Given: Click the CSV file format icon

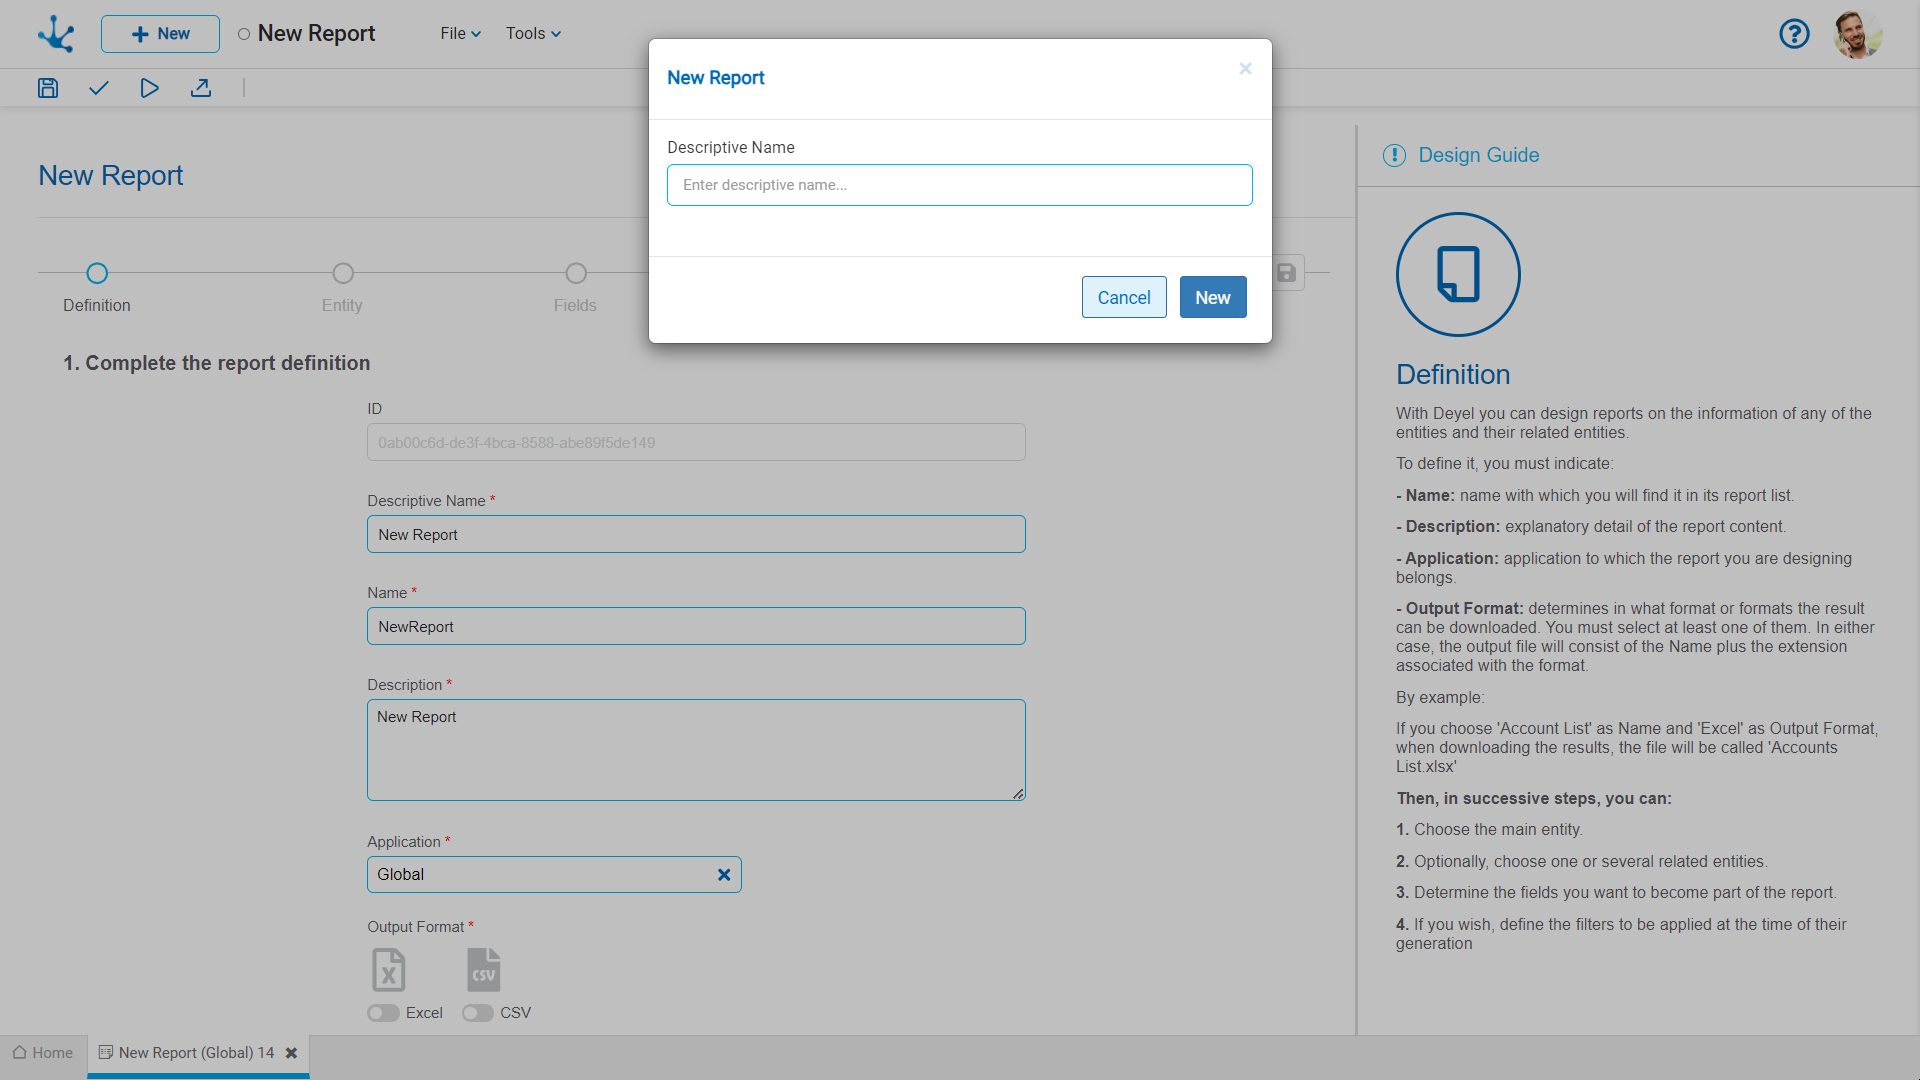Looking at the screenshot, I should [x=483, y=969].
